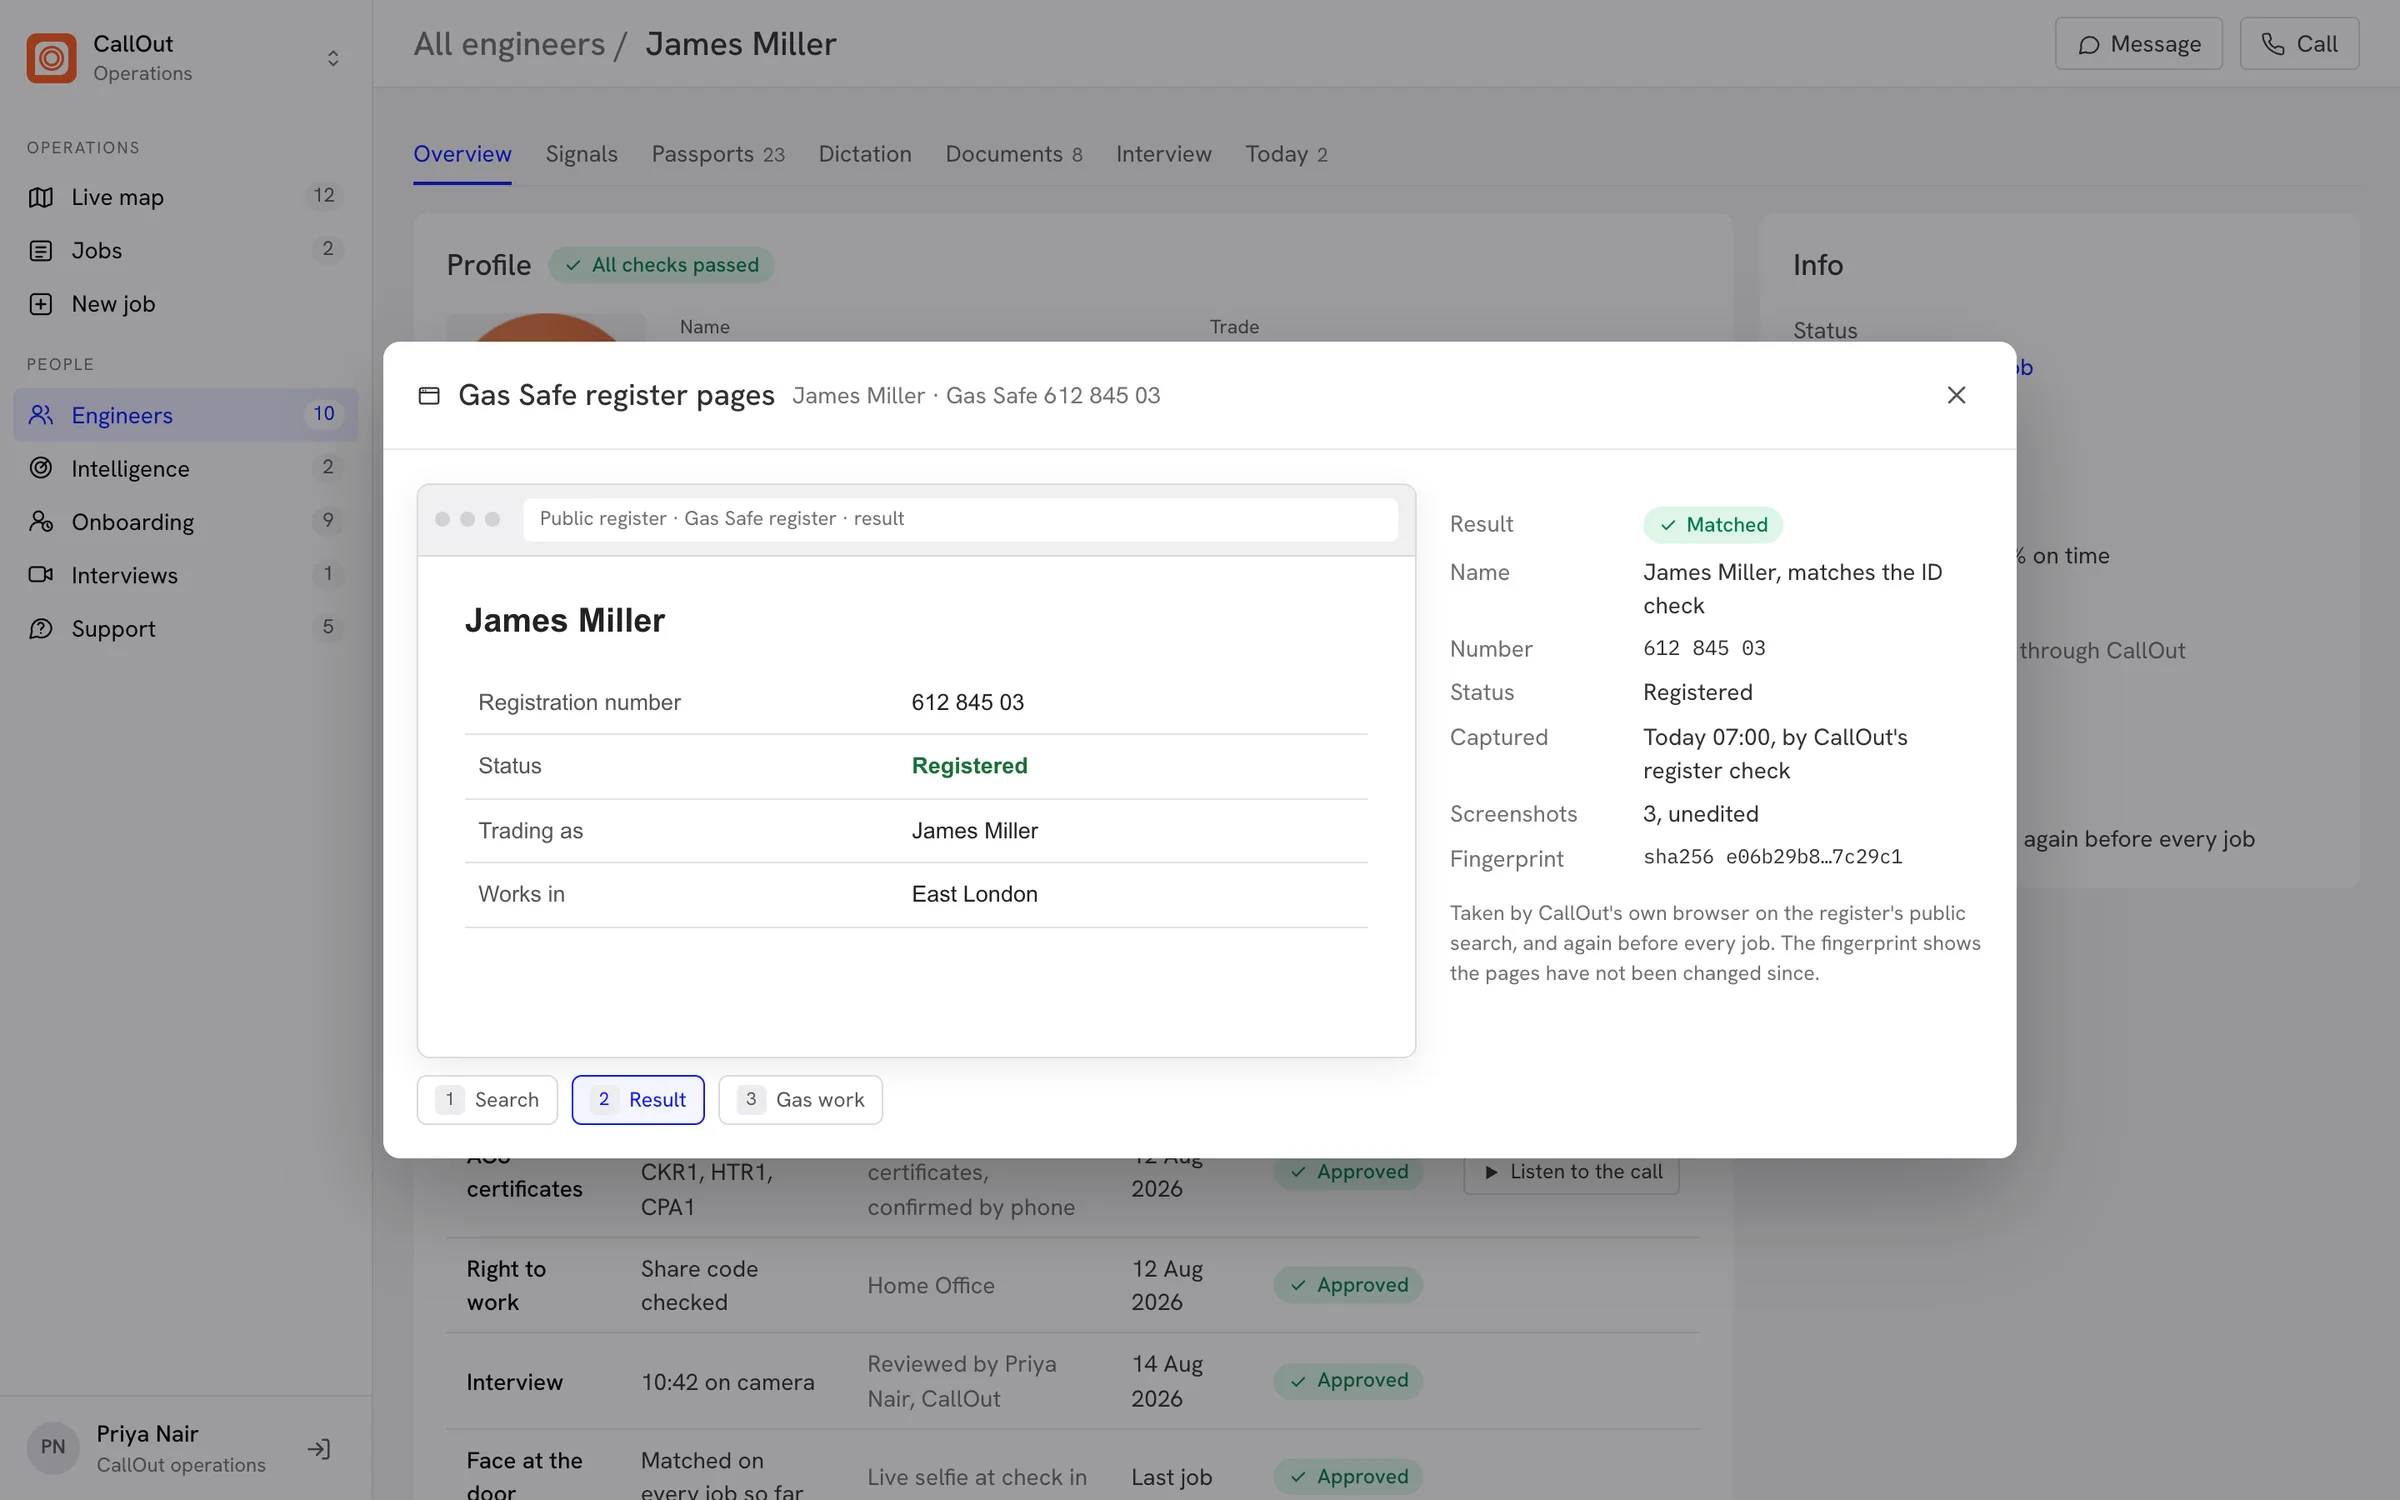Select screenshot 2 Result

tap(638, 1100)
